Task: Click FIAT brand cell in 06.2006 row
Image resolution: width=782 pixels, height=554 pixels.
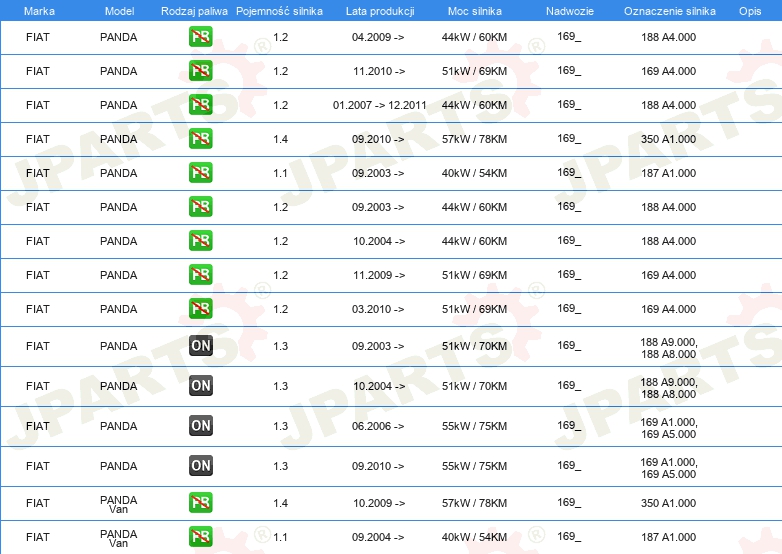Action: (38, 426)
